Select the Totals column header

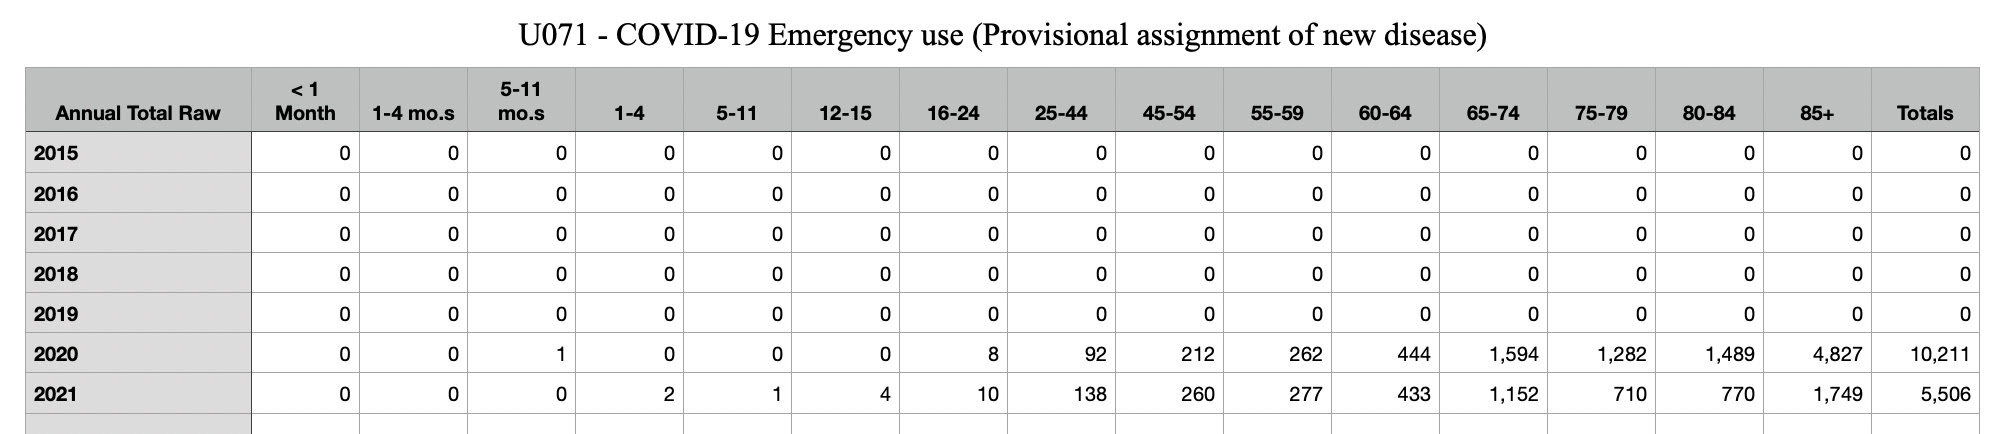click(1925, 100)
